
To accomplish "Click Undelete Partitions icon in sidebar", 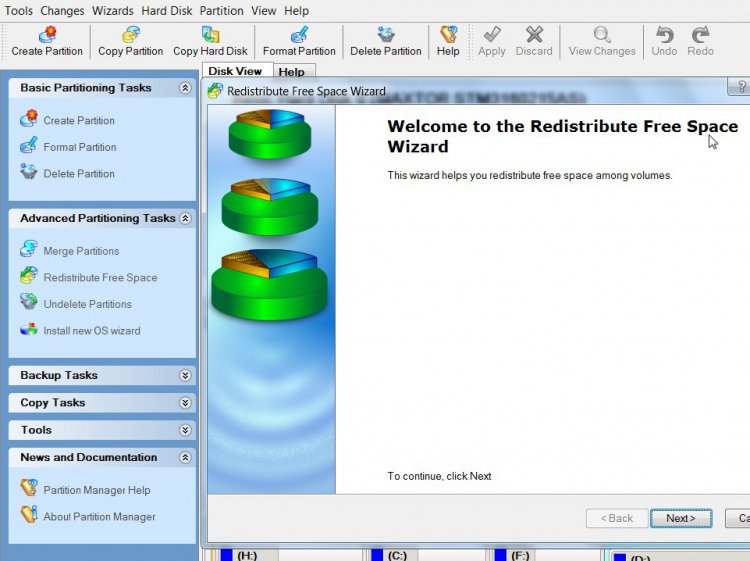I will [x=29, y=302].
